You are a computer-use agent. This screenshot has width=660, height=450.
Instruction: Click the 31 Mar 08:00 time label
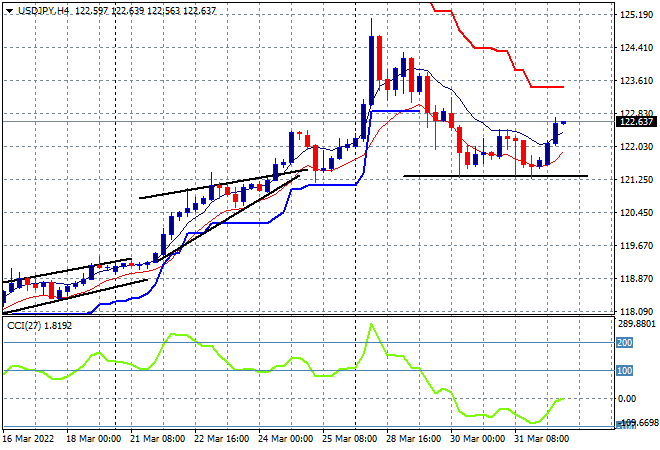pyautogui.click(x=541, y=439)
